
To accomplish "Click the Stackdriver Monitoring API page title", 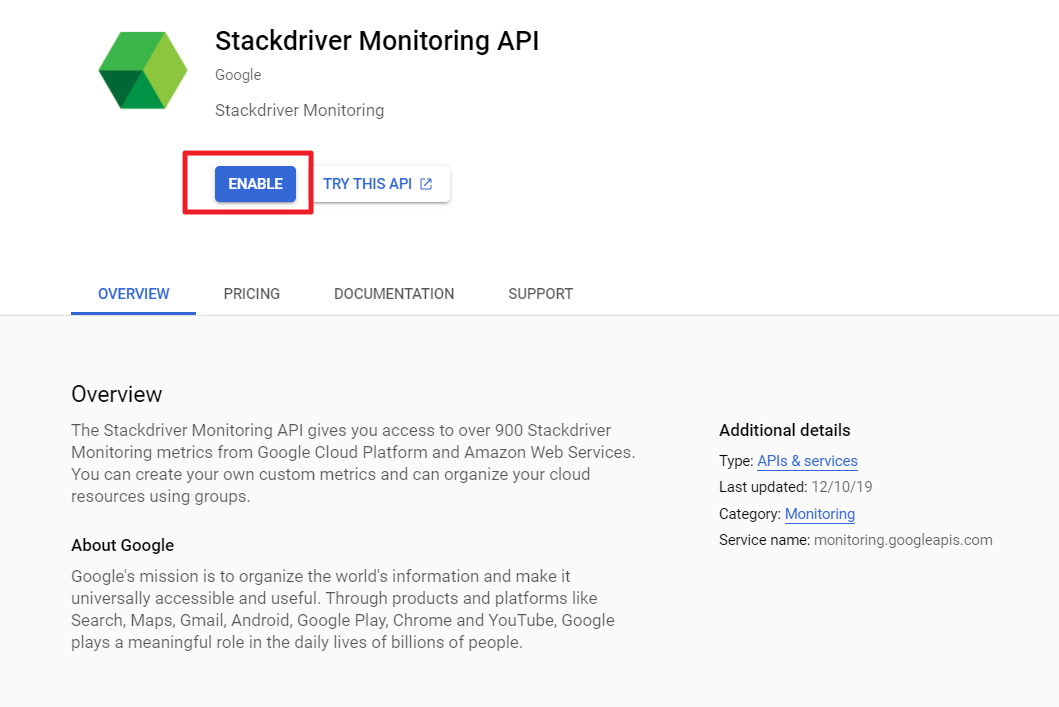I will (377, 41).
